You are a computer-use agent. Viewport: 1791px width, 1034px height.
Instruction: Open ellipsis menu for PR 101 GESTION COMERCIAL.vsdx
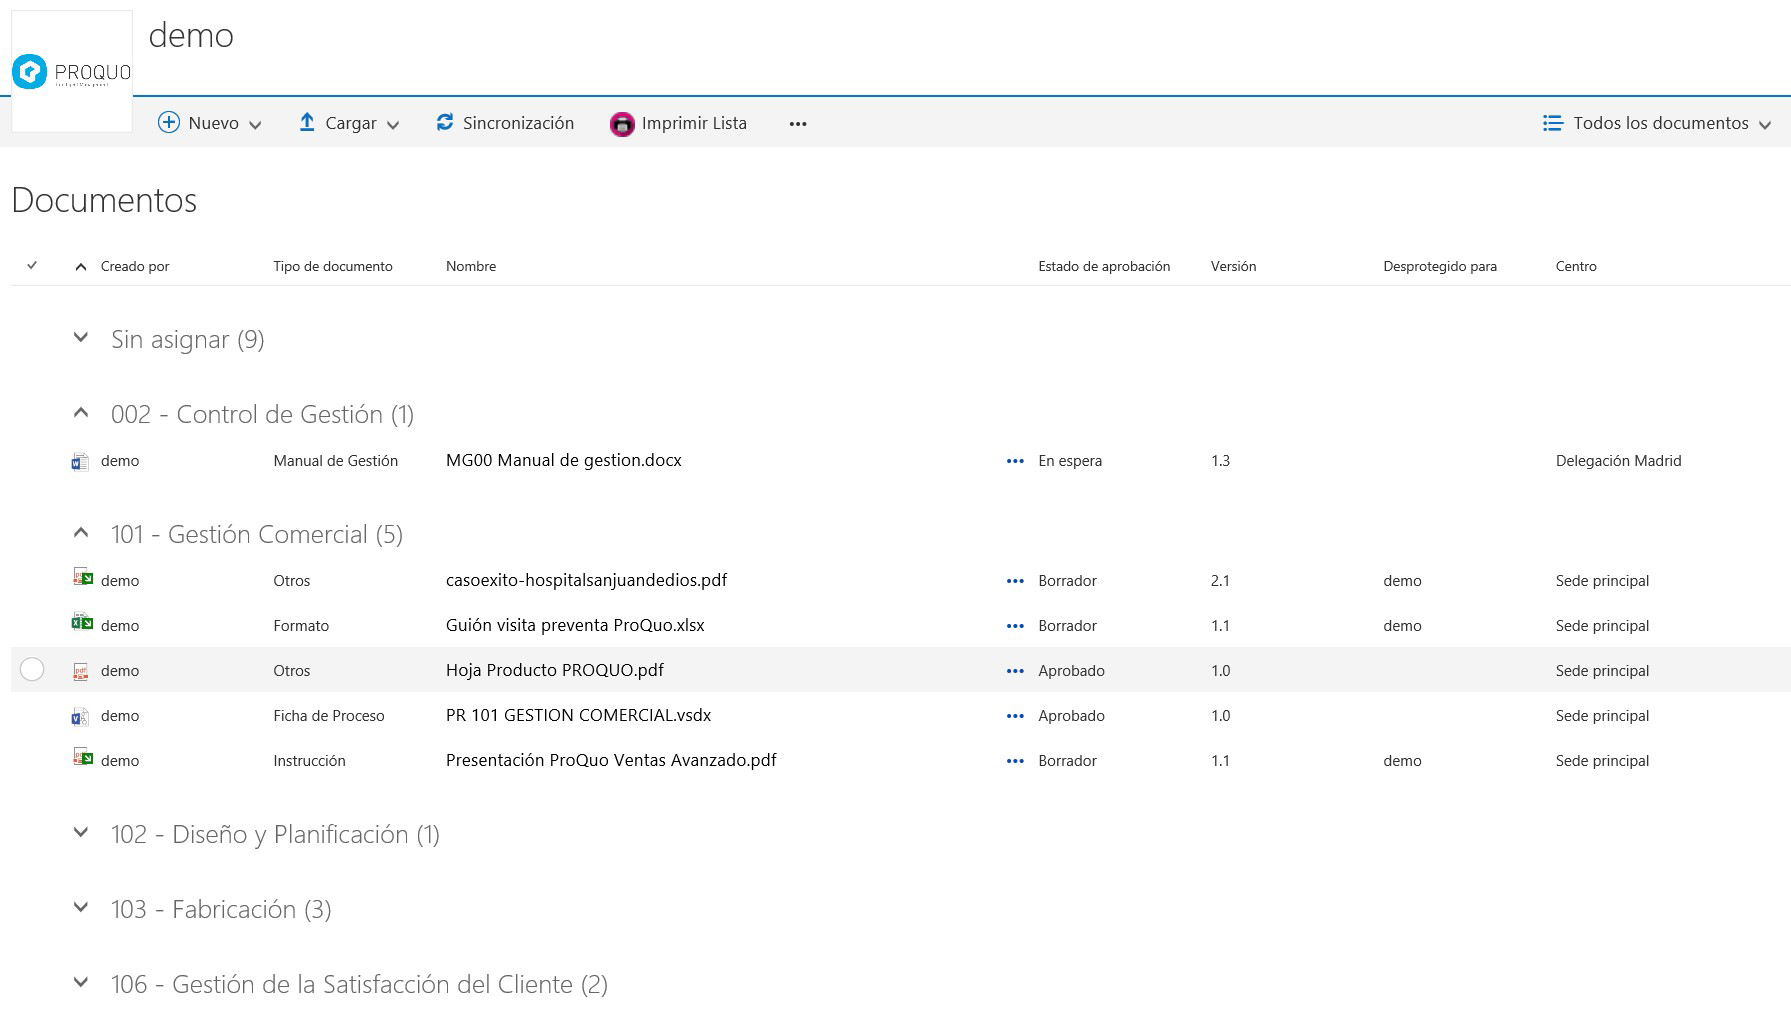pos(1015,716)
